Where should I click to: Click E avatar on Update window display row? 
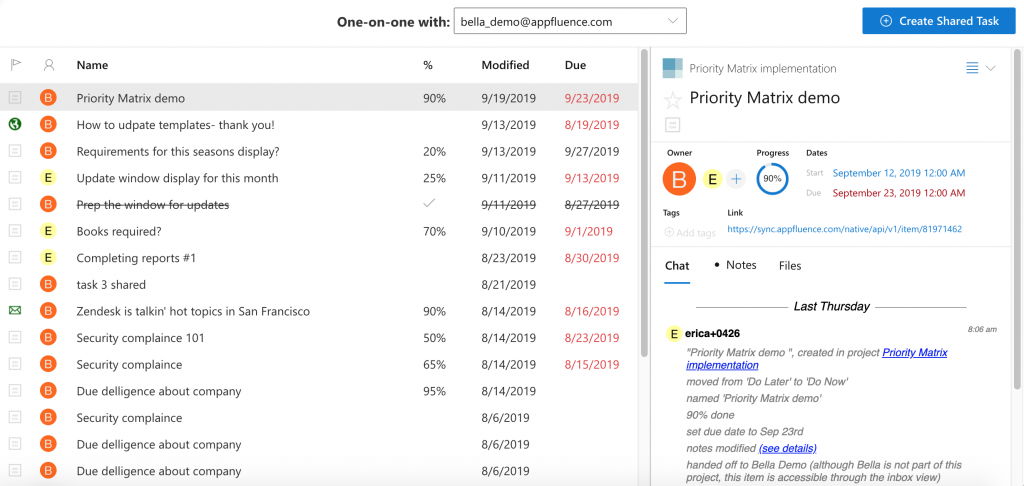(x=48, y=178)
